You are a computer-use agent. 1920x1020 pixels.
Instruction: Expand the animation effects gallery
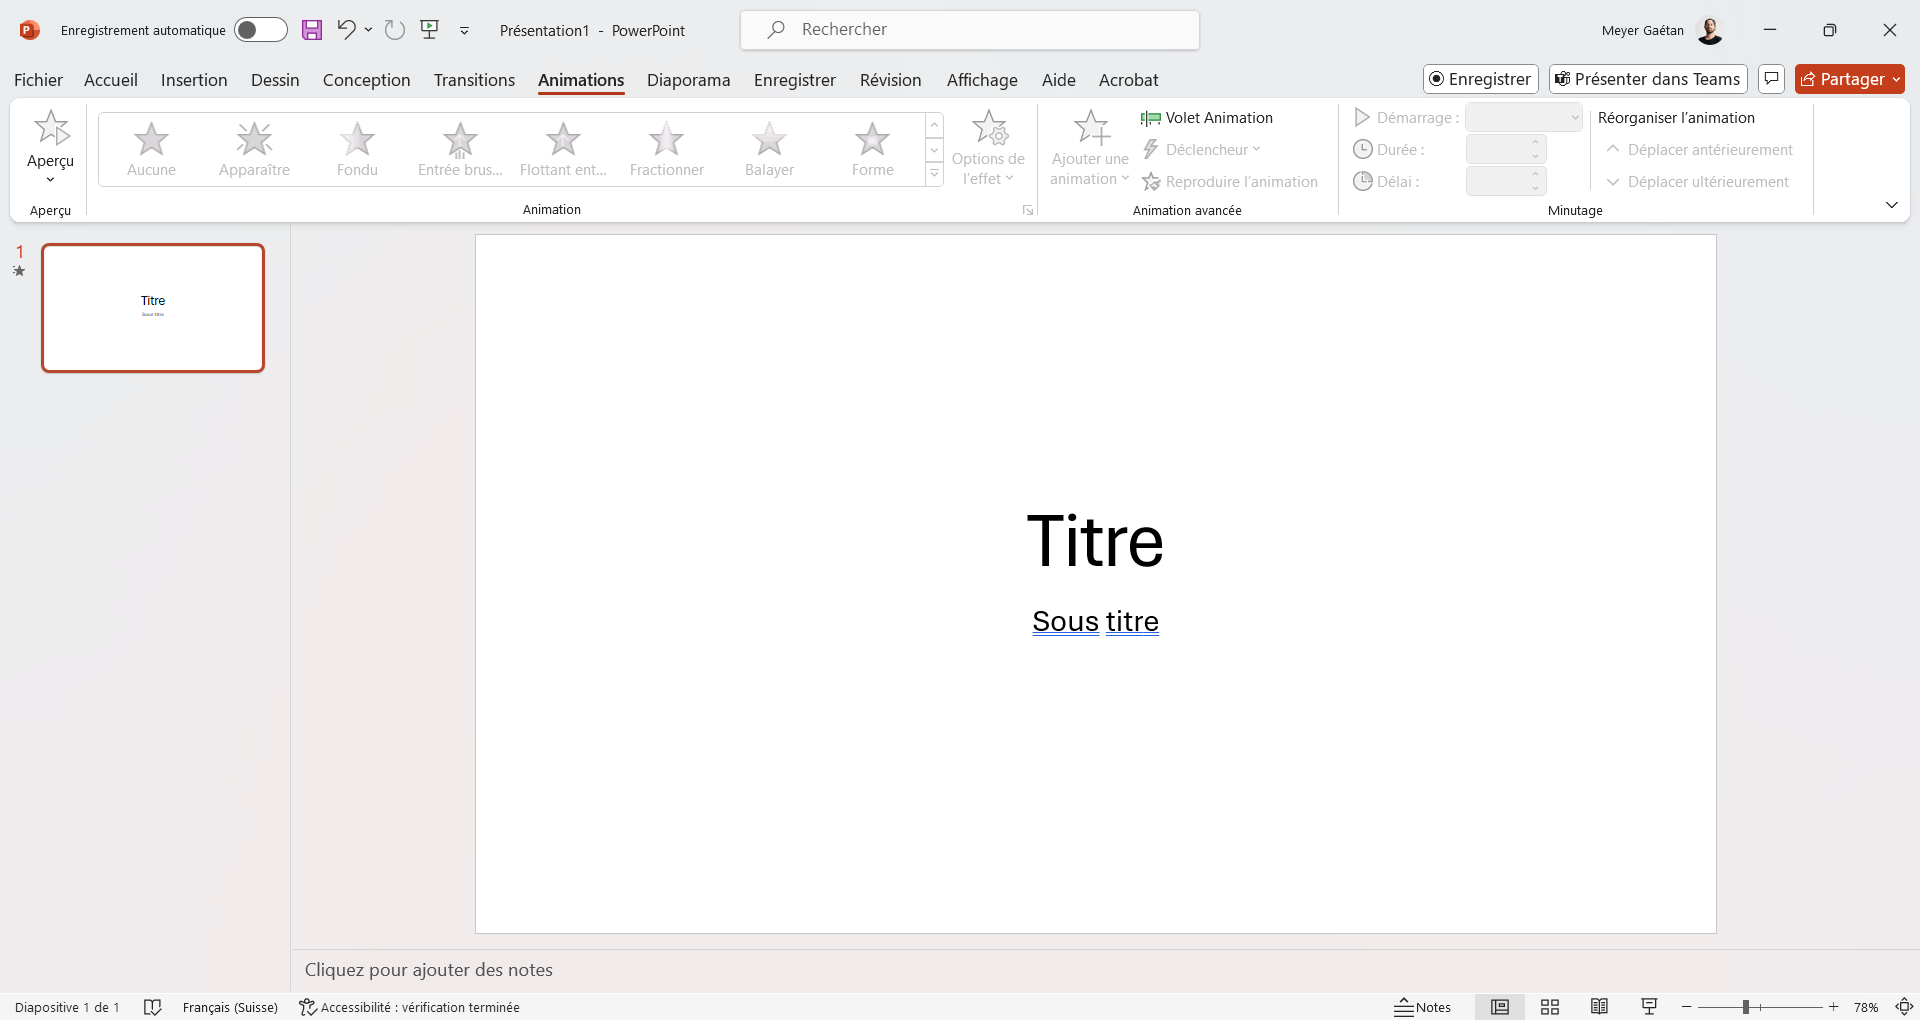(934, 175)
